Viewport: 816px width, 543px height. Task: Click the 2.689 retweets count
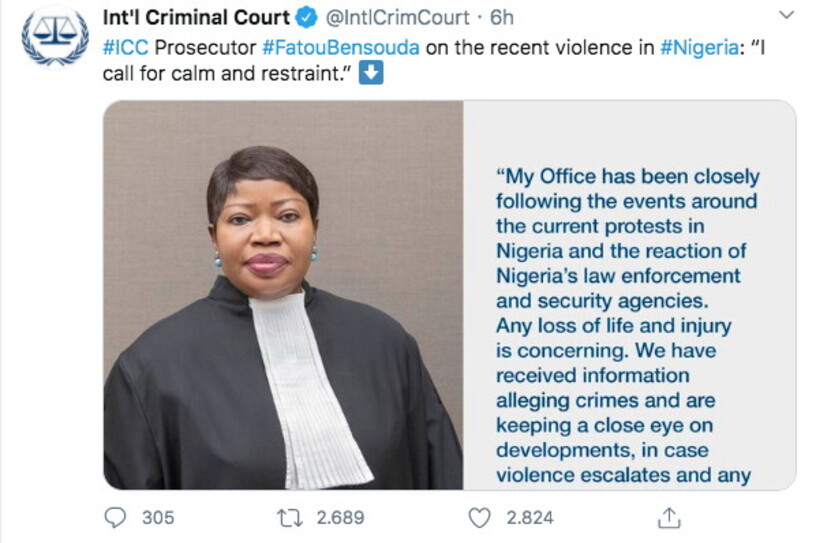click(x=340, y=517)
